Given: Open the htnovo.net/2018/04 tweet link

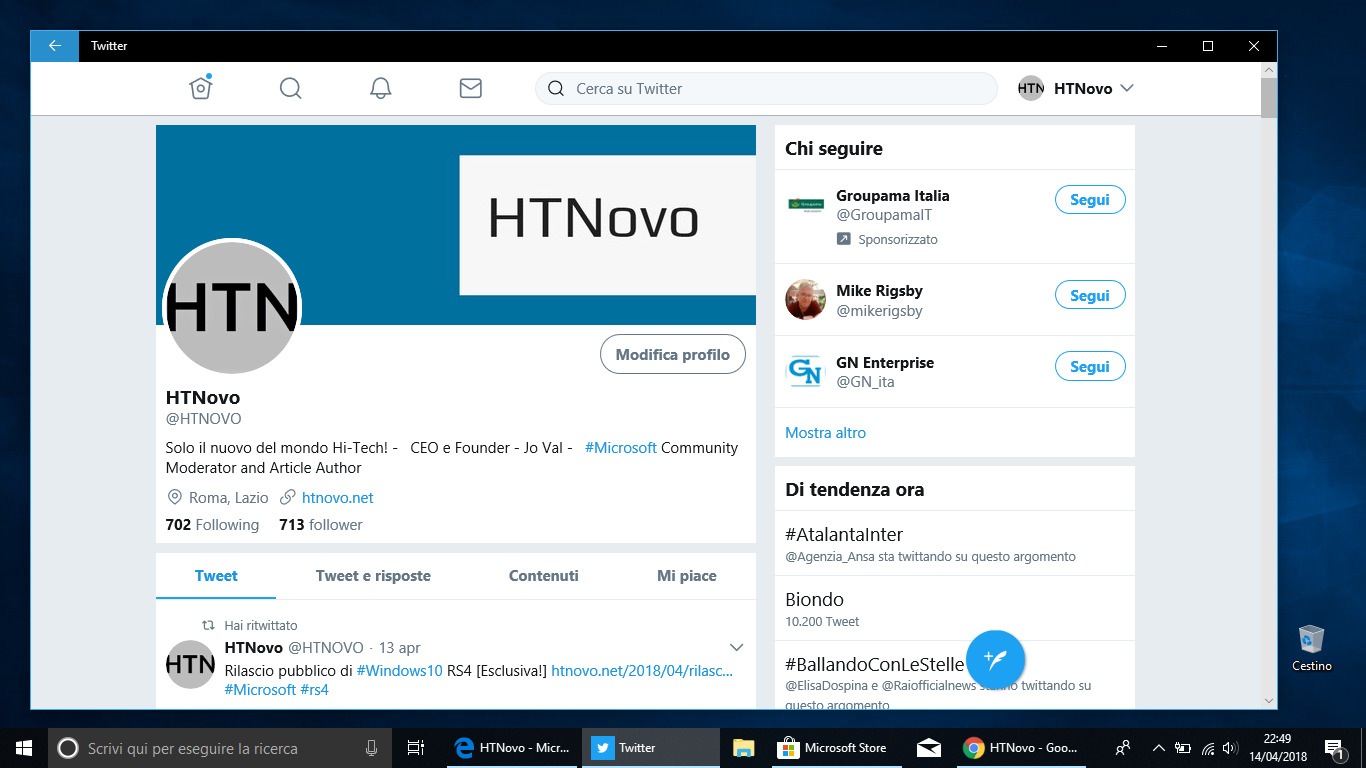Looking at the screenshot, I should click(x=642, y=671).
